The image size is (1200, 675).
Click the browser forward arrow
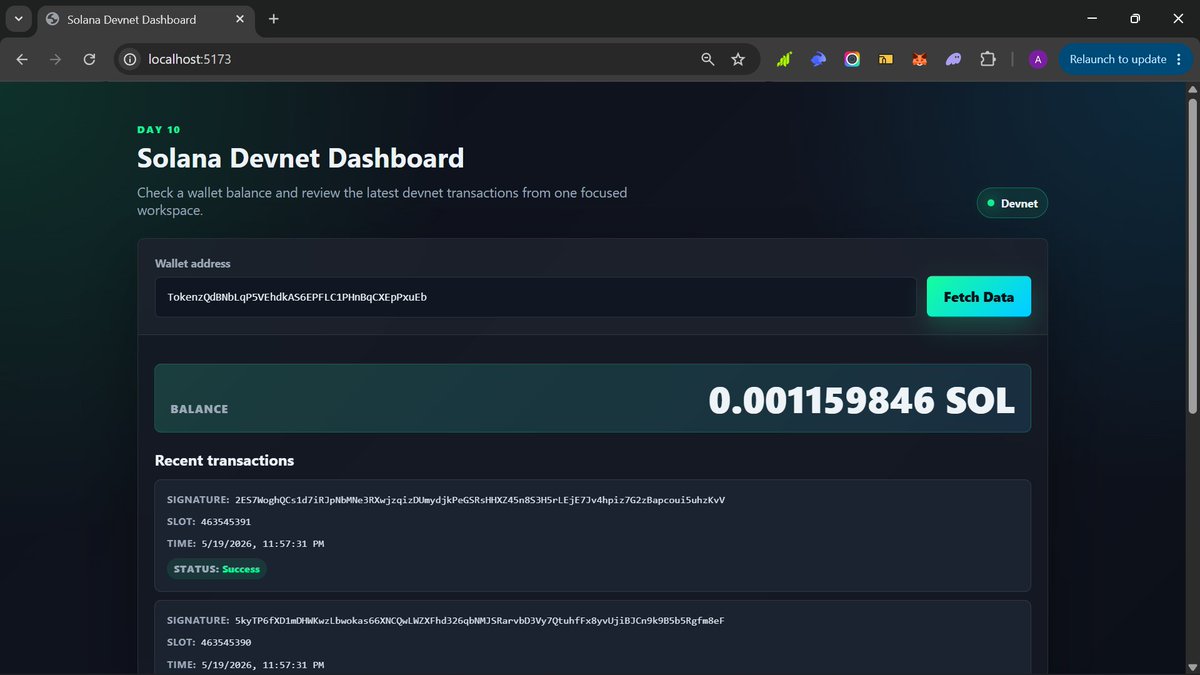pos(55,60)
